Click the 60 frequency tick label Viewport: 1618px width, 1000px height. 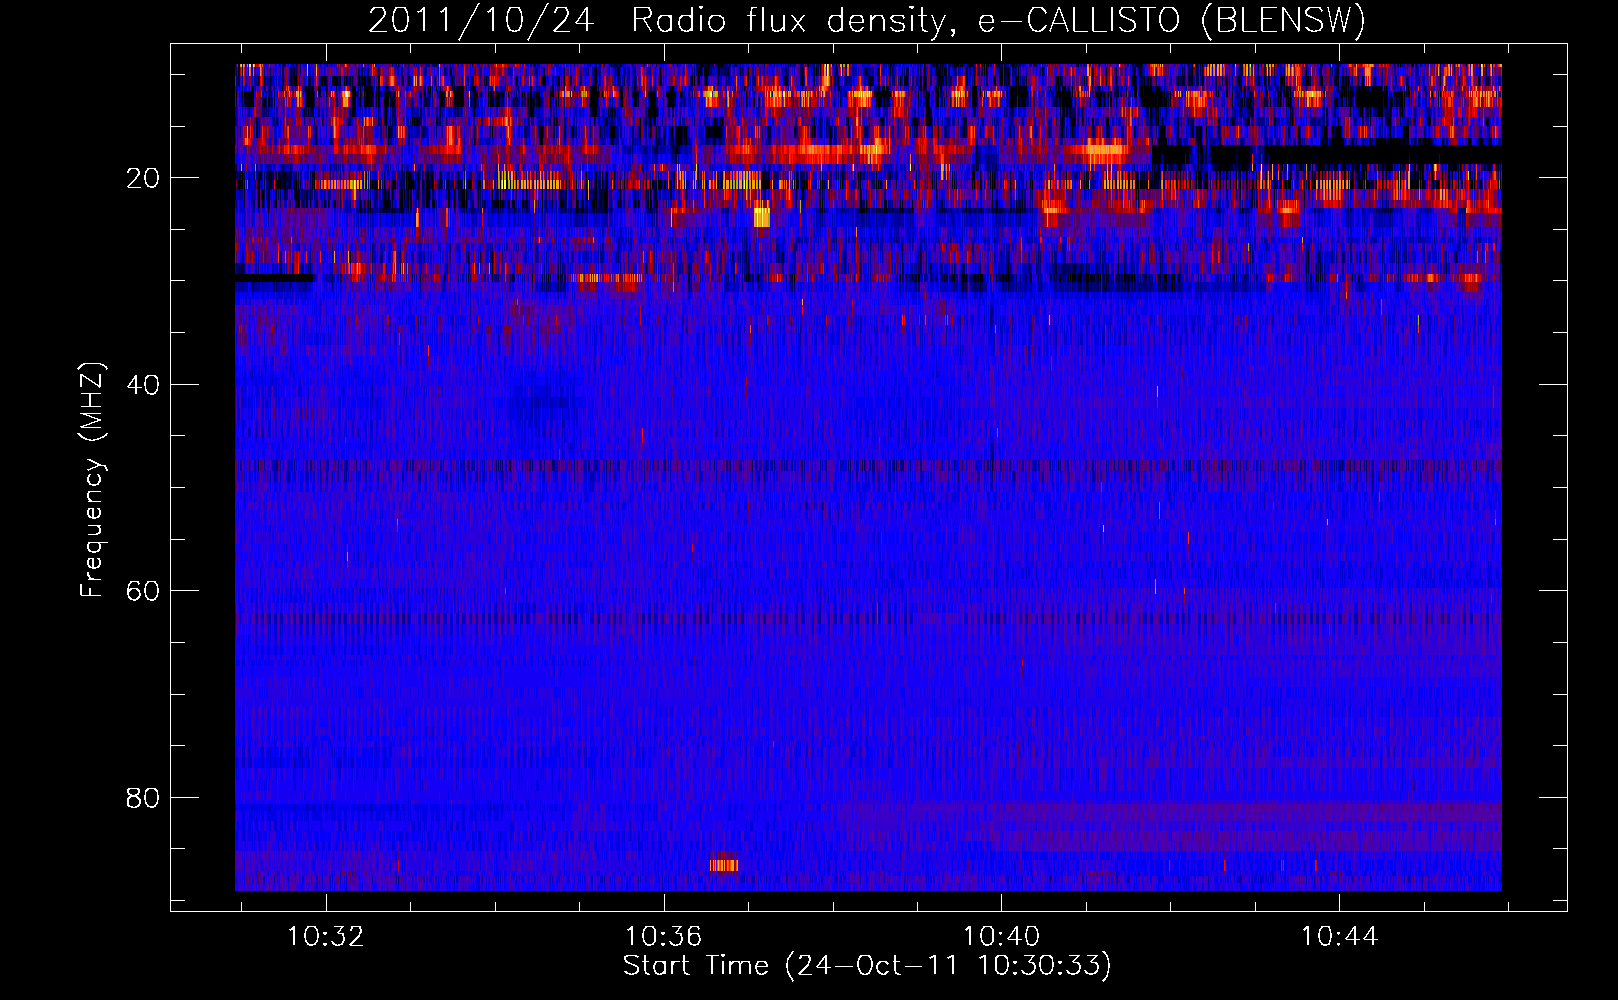(x=143, y=591)
